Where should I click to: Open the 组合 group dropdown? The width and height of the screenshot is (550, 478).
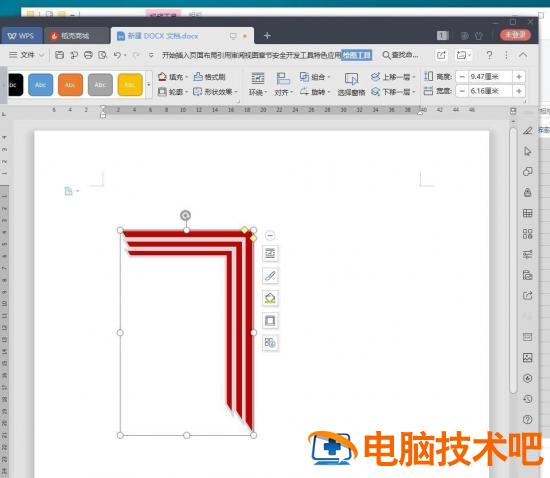pyautogui.click(x=315, y=77)
